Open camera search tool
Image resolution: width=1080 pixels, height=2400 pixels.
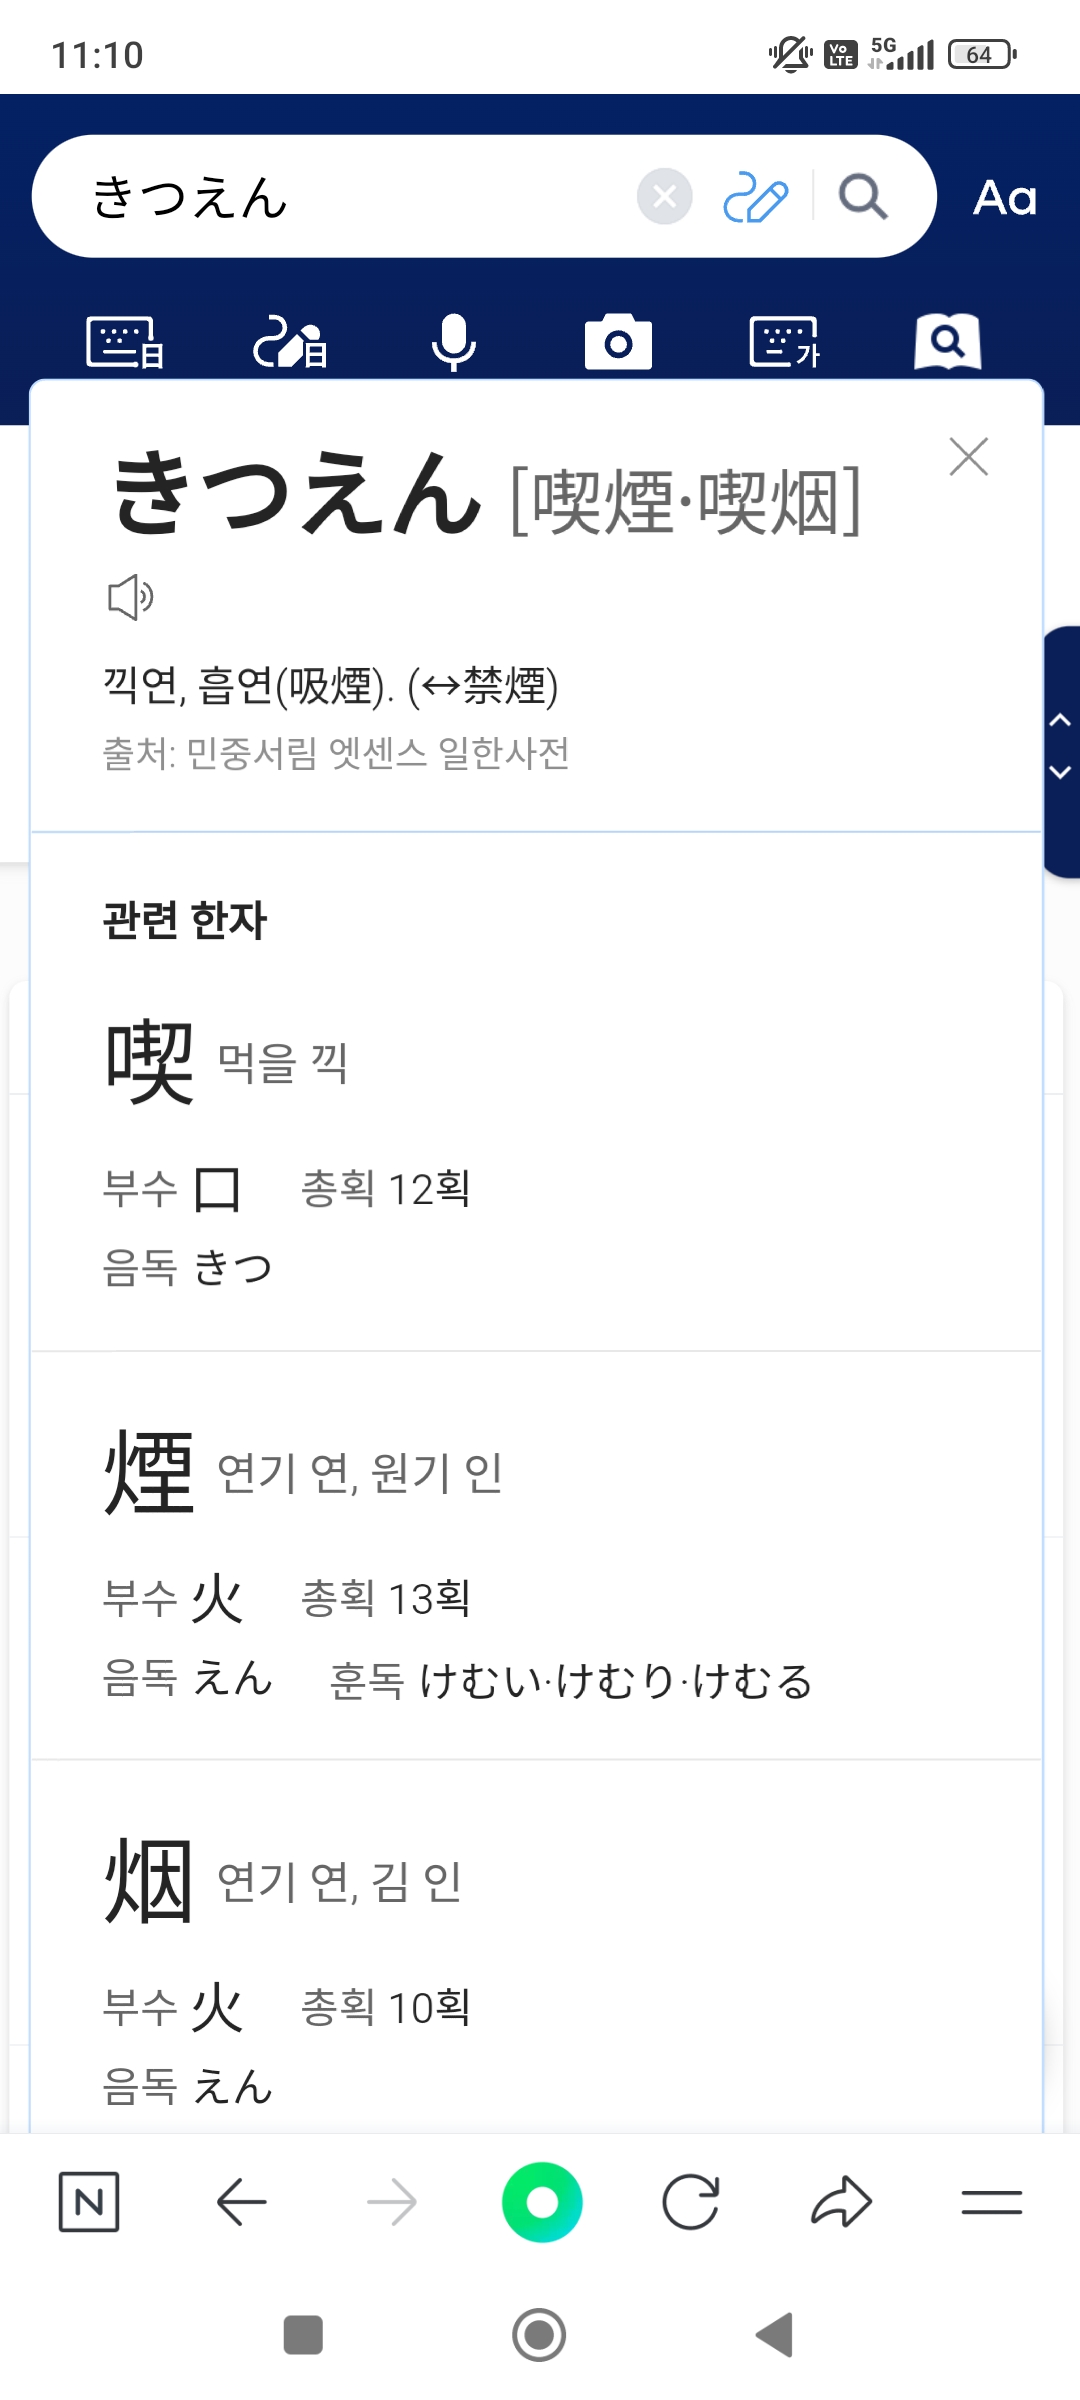[618, 343]
